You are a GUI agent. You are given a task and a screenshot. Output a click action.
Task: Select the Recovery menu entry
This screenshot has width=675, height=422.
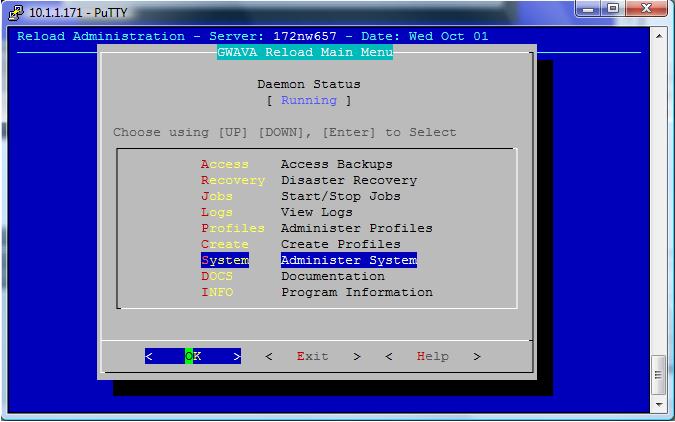coord(233,180)
